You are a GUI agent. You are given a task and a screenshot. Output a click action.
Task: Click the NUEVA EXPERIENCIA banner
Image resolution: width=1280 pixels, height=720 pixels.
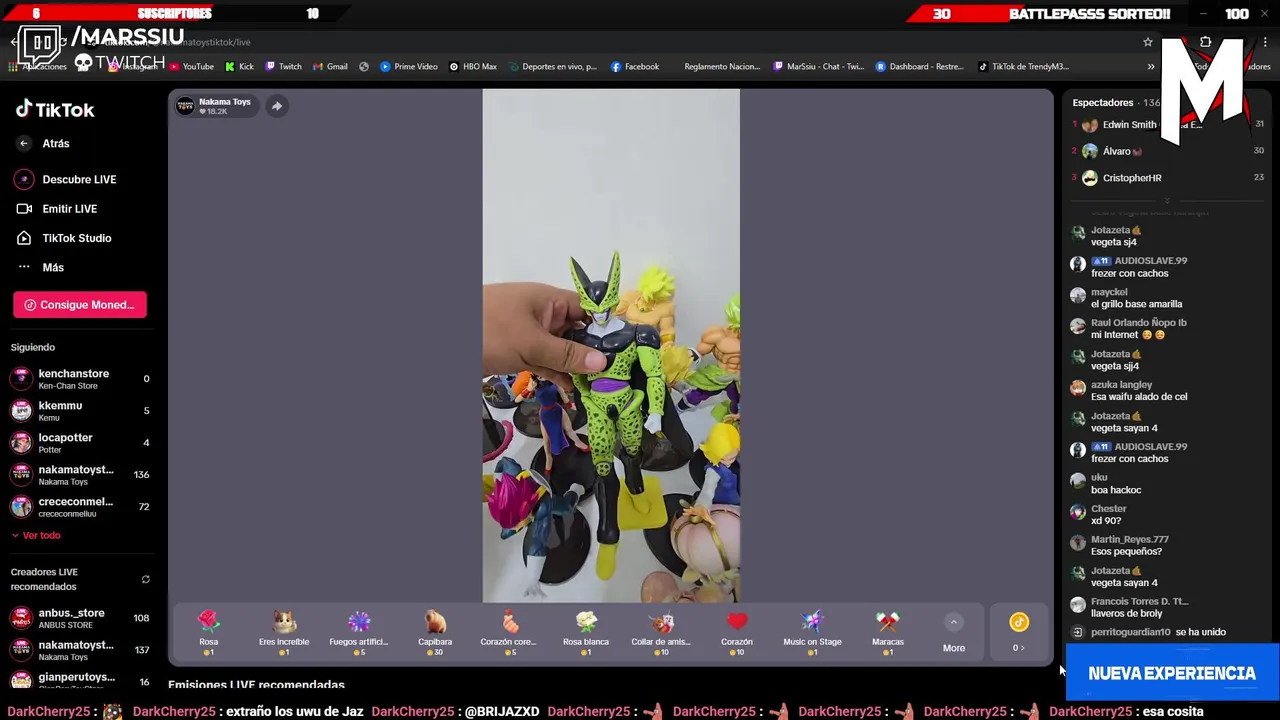pos(1172,674)
